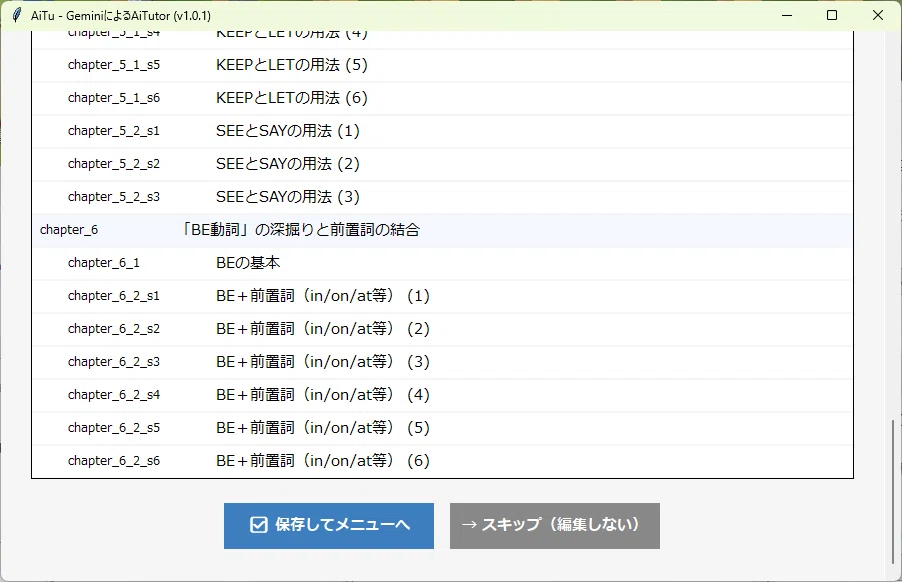
Task: Click title BE+前置詞（in/on/at等） (5)
Action: [x=323, y=428]
